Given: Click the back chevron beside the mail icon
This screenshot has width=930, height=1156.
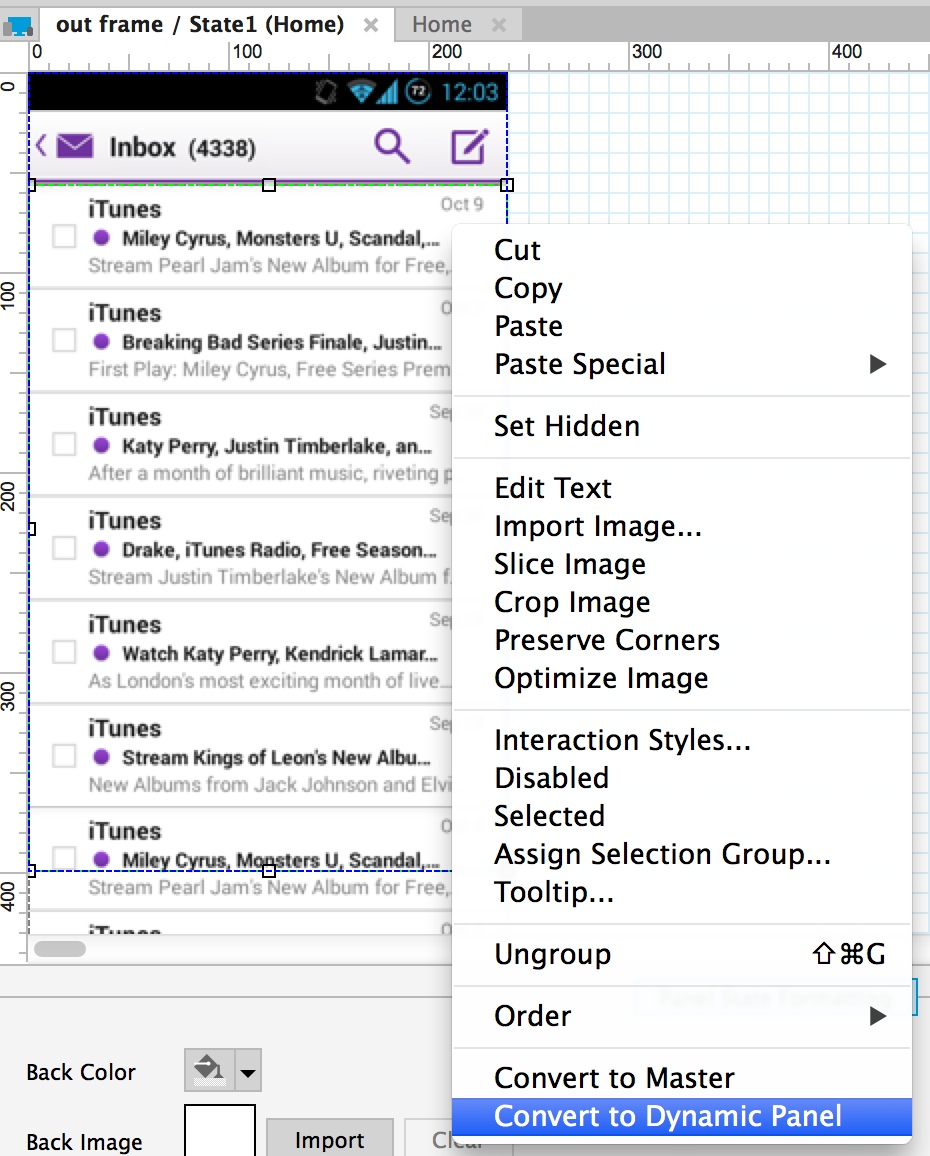Looking at the screenshot, I should pyautogui.click(x=41, y=145).
